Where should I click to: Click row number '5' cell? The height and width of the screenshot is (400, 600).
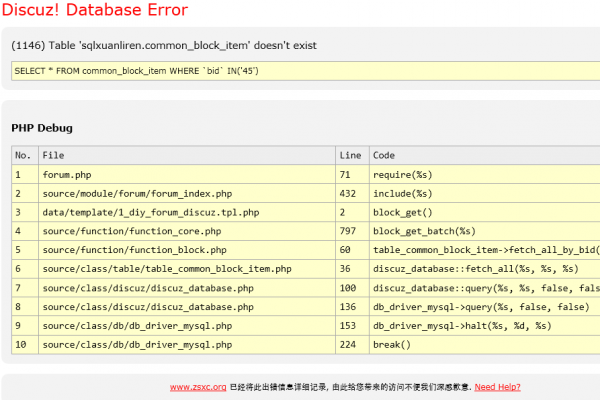(25, 250)
